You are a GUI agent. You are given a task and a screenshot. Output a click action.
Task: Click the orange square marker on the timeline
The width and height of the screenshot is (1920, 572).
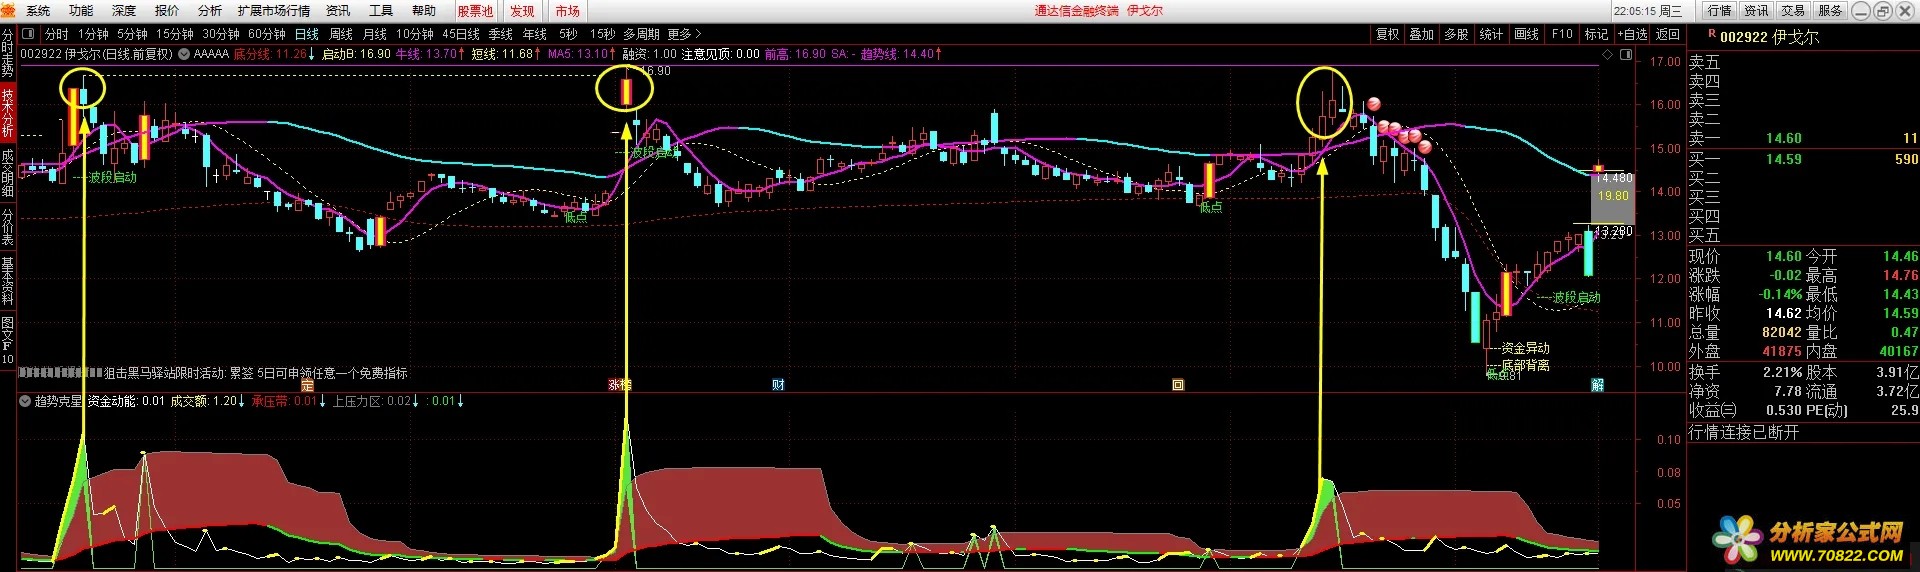(x=1178, y=385)
